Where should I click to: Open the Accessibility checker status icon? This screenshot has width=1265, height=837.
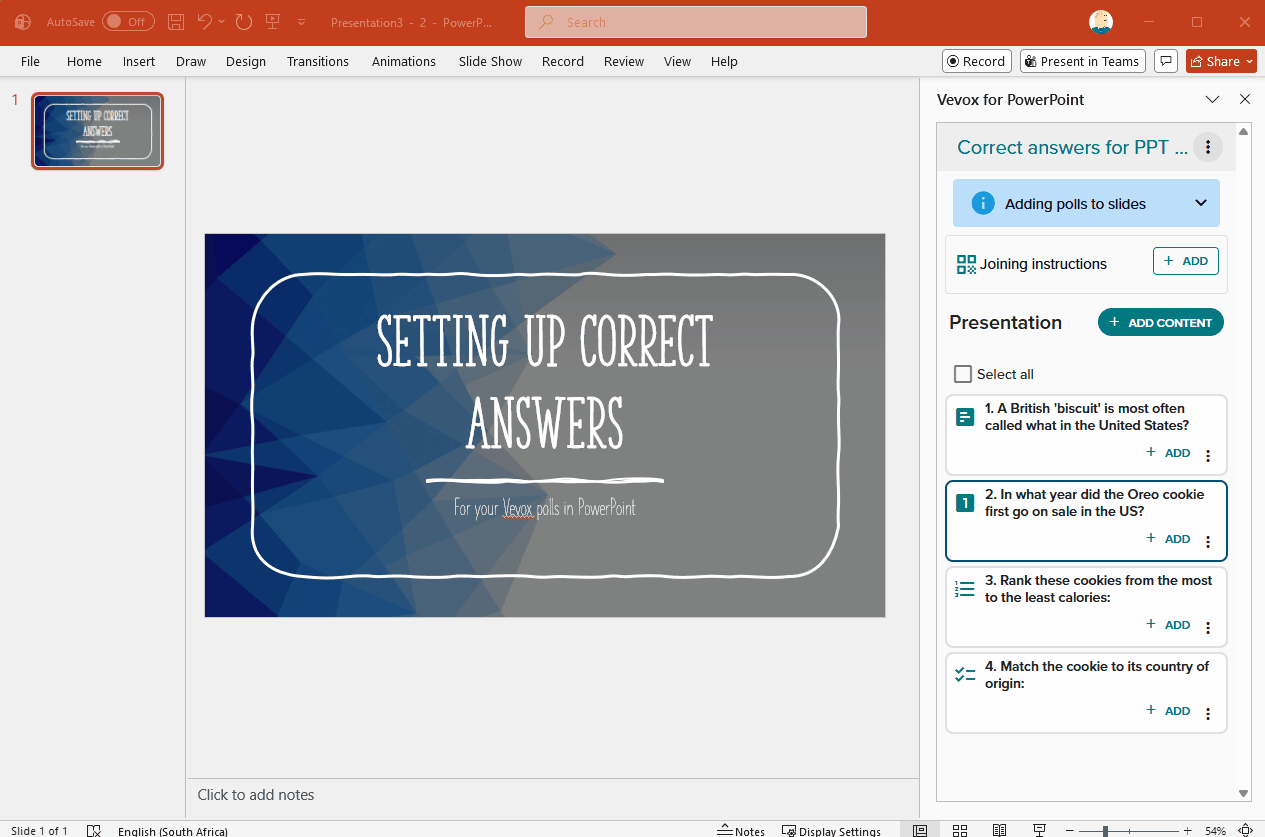coord(94,831)
